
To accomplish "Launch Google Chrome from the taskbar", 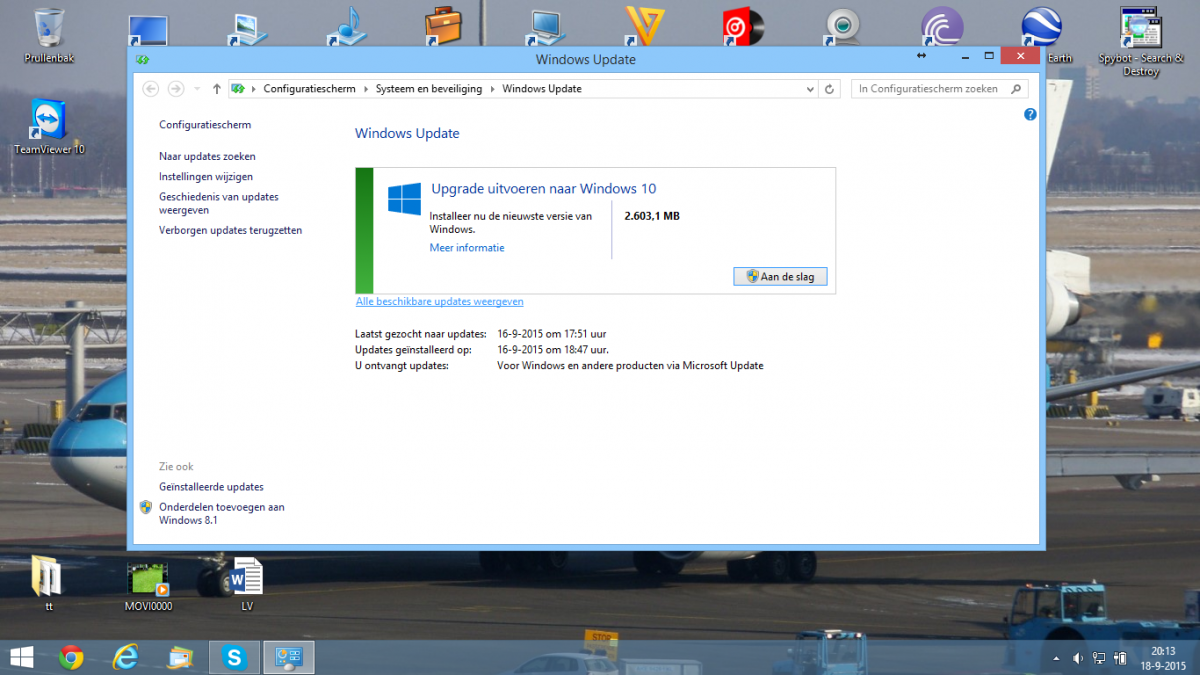I will pos(70,657).
